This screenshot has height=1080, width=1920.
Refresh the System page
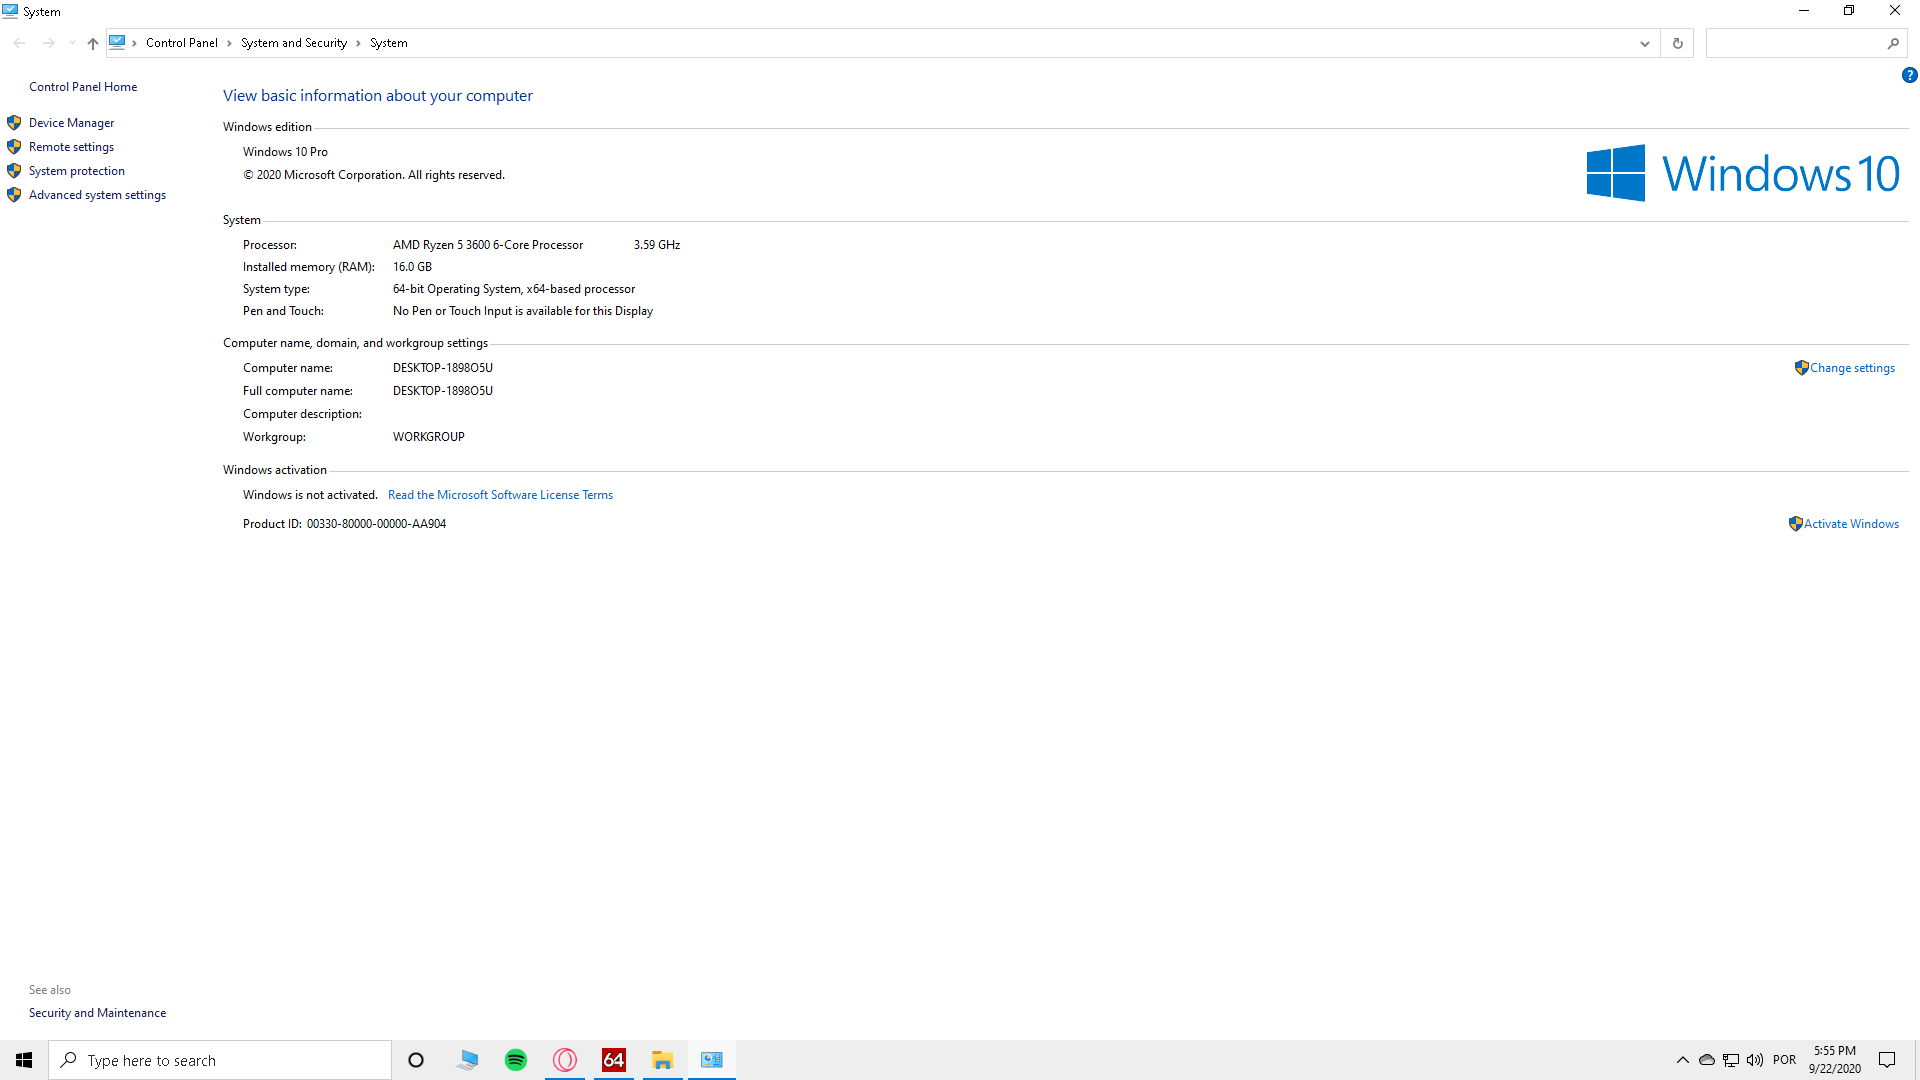click(x=1677, y=43)
